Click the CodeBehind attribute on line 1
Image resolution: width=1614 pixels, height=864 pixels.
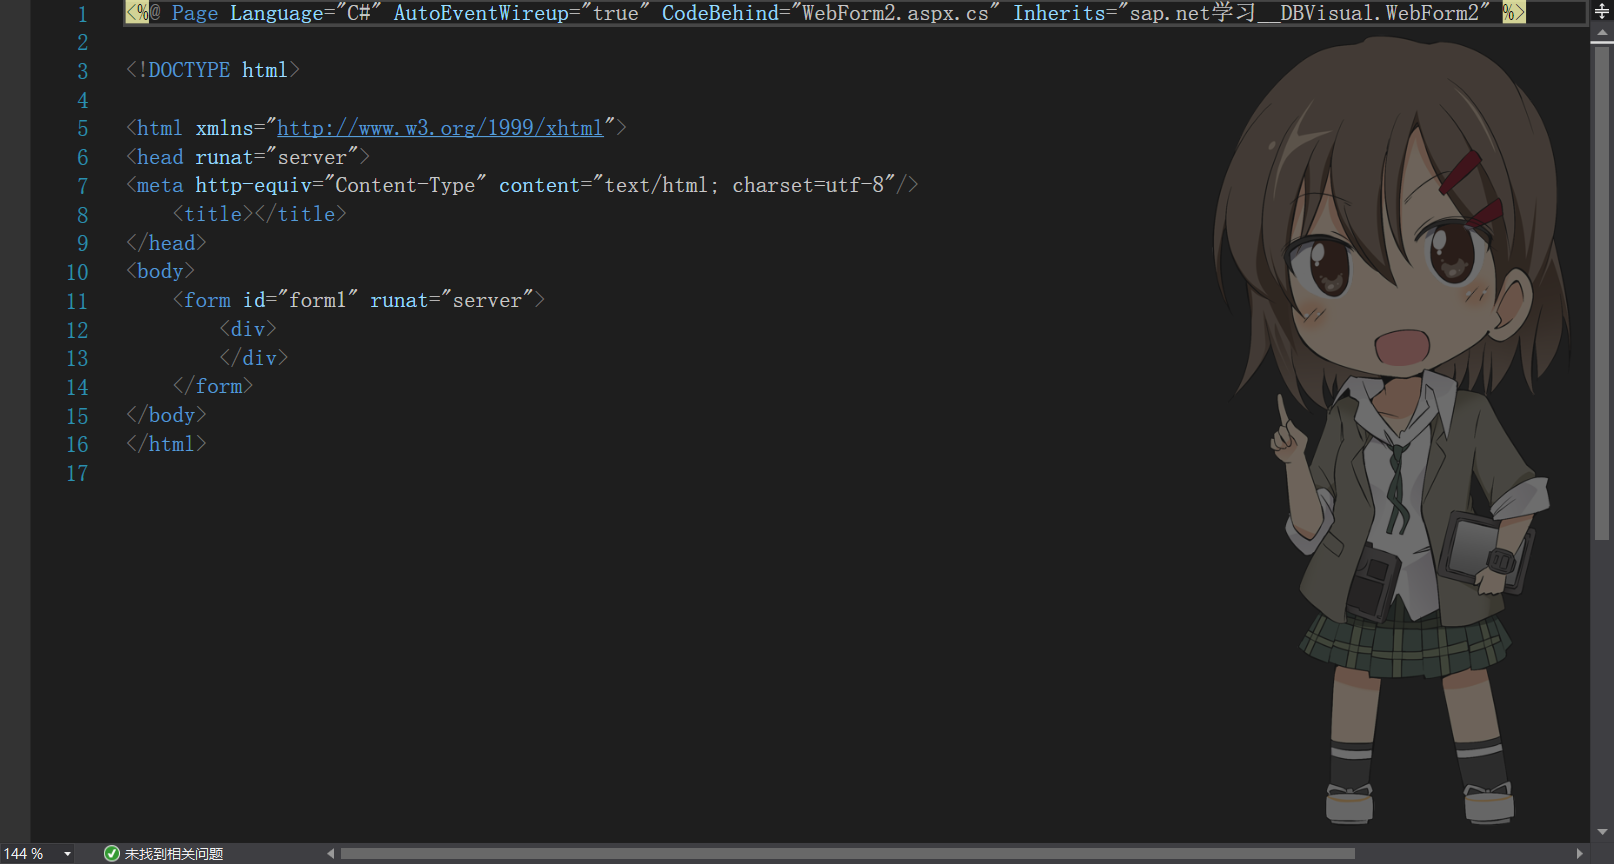[x=720, y=13]
